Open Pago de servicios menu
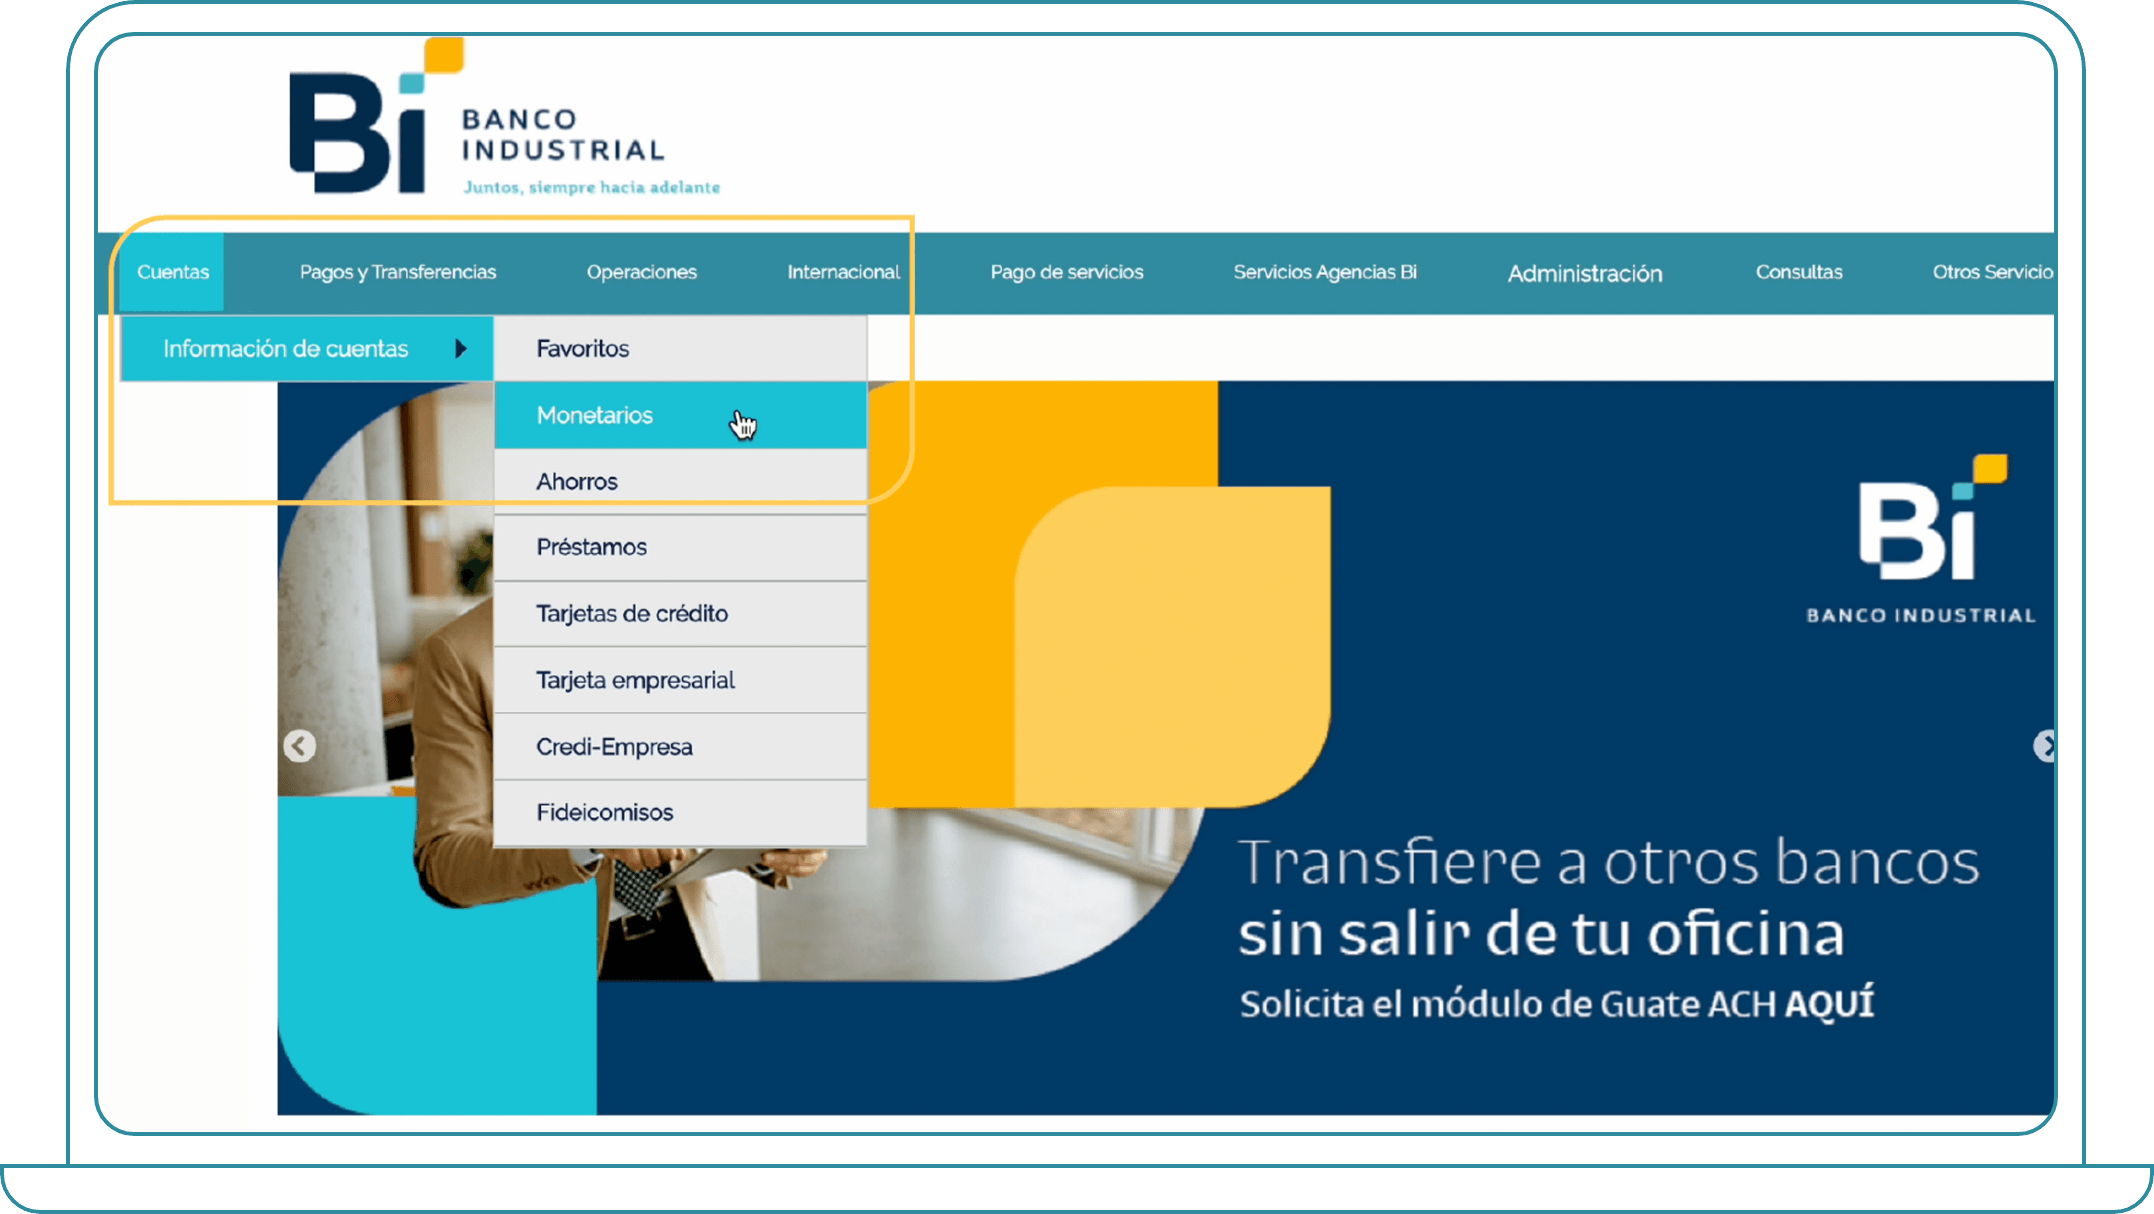This screenshot has height=1214, width=2154. (x=1067, y=272)
